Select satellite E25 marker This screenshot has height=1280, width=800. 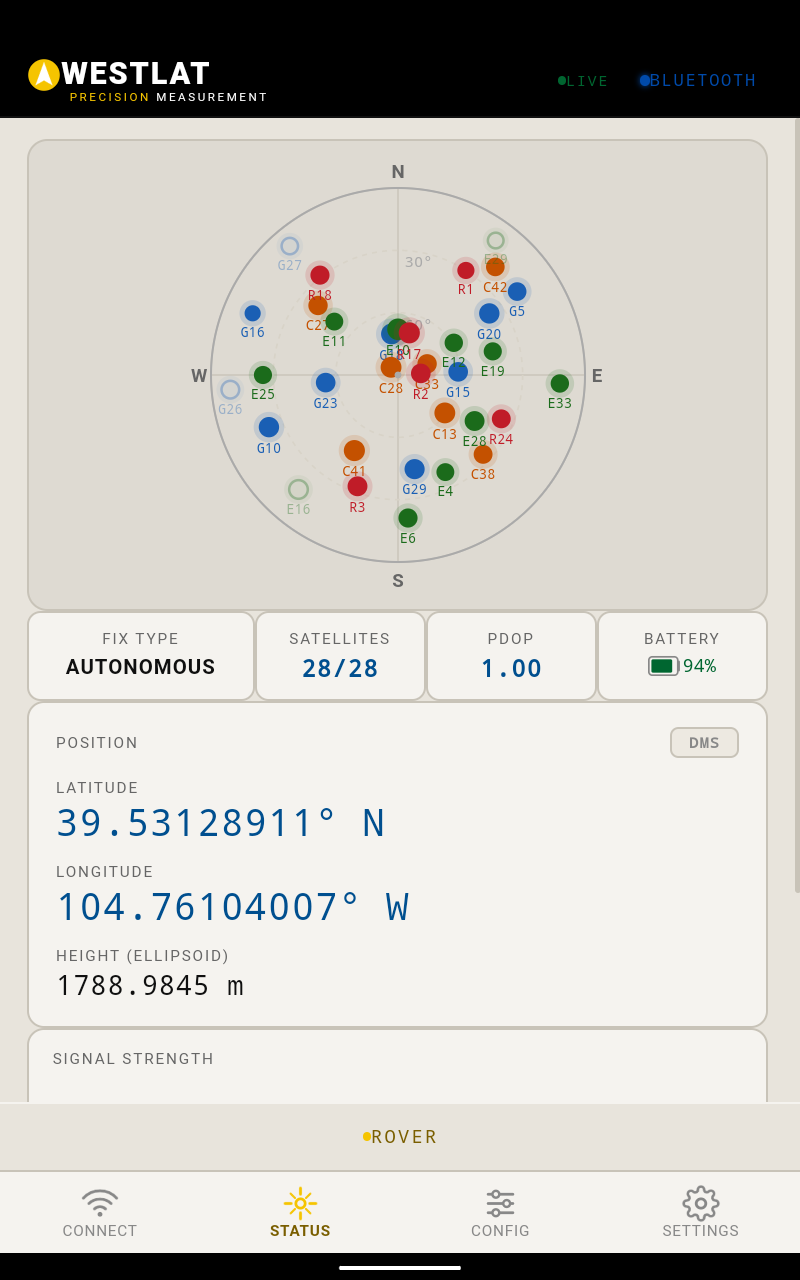coord(263,375)
